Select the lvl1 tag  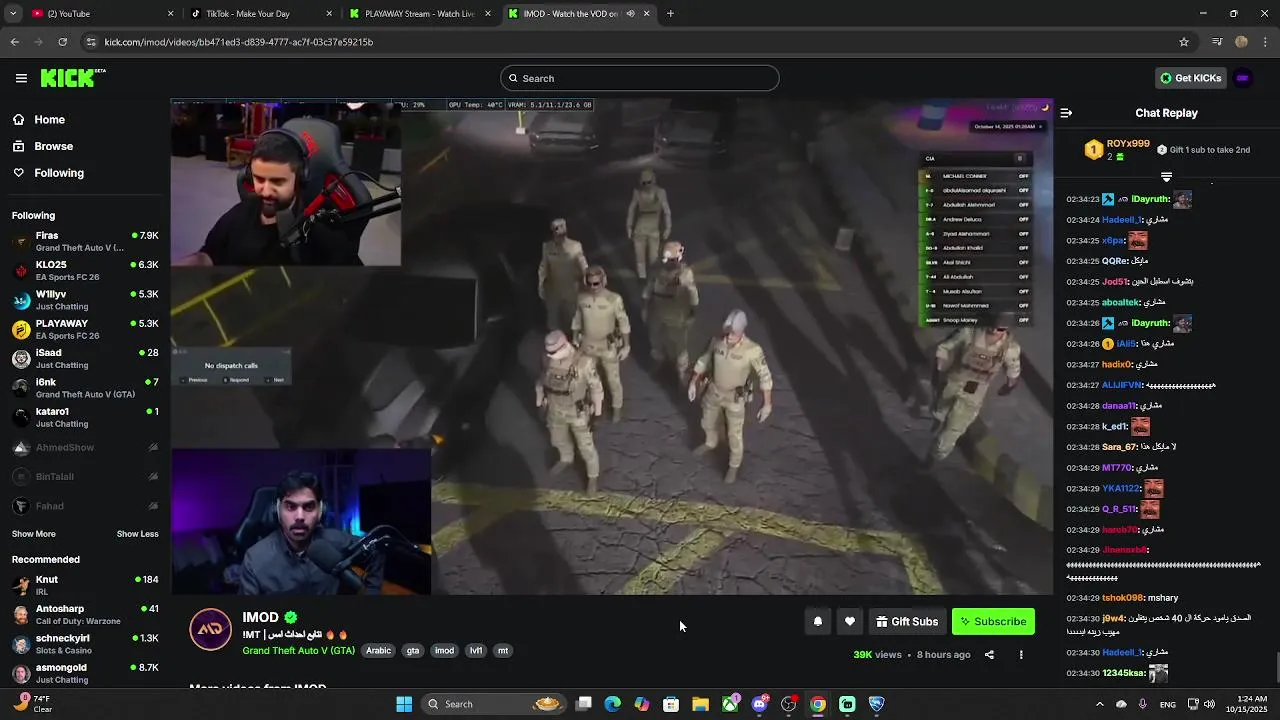[x=476, y=651]
